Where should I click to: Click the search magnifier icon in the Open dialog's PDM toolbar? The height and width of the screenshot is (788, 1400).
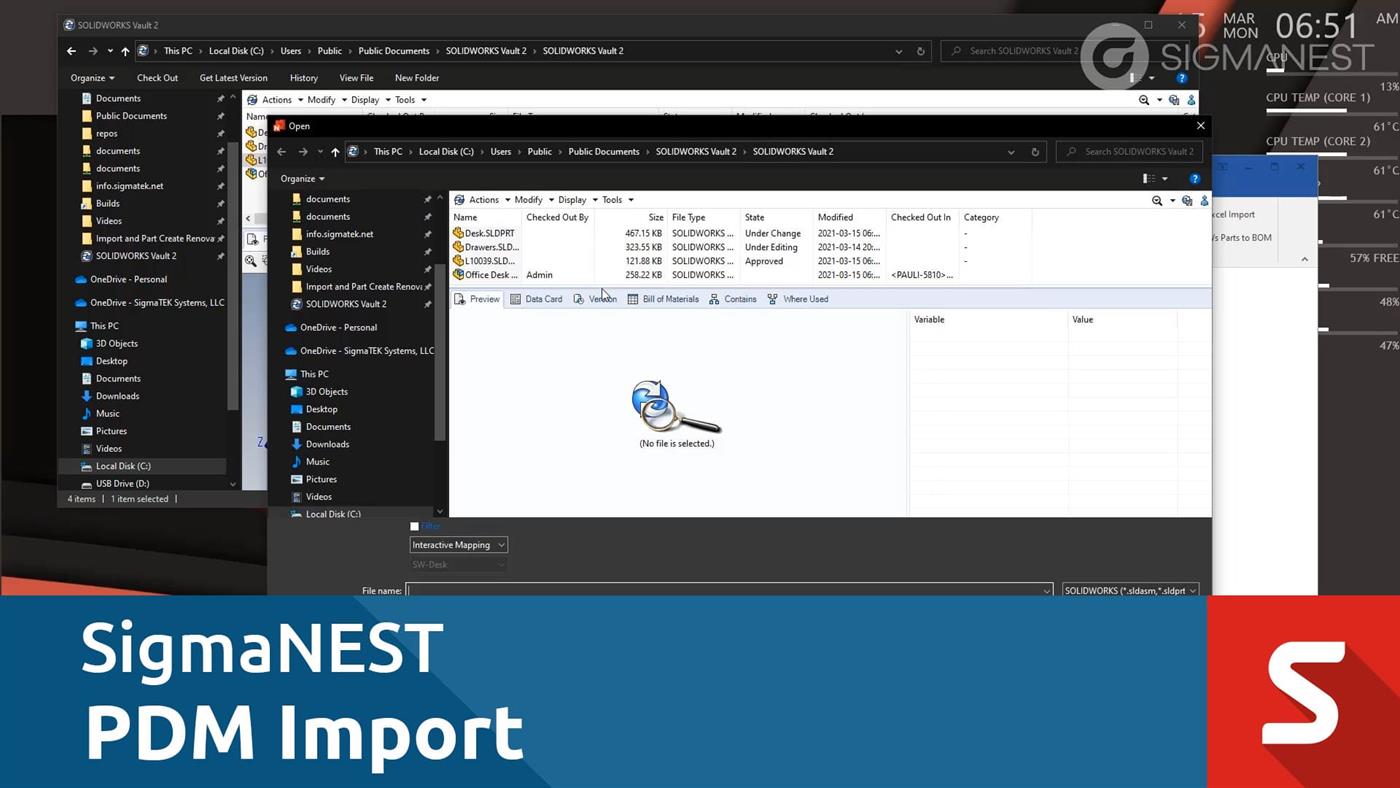(1157, 200)
